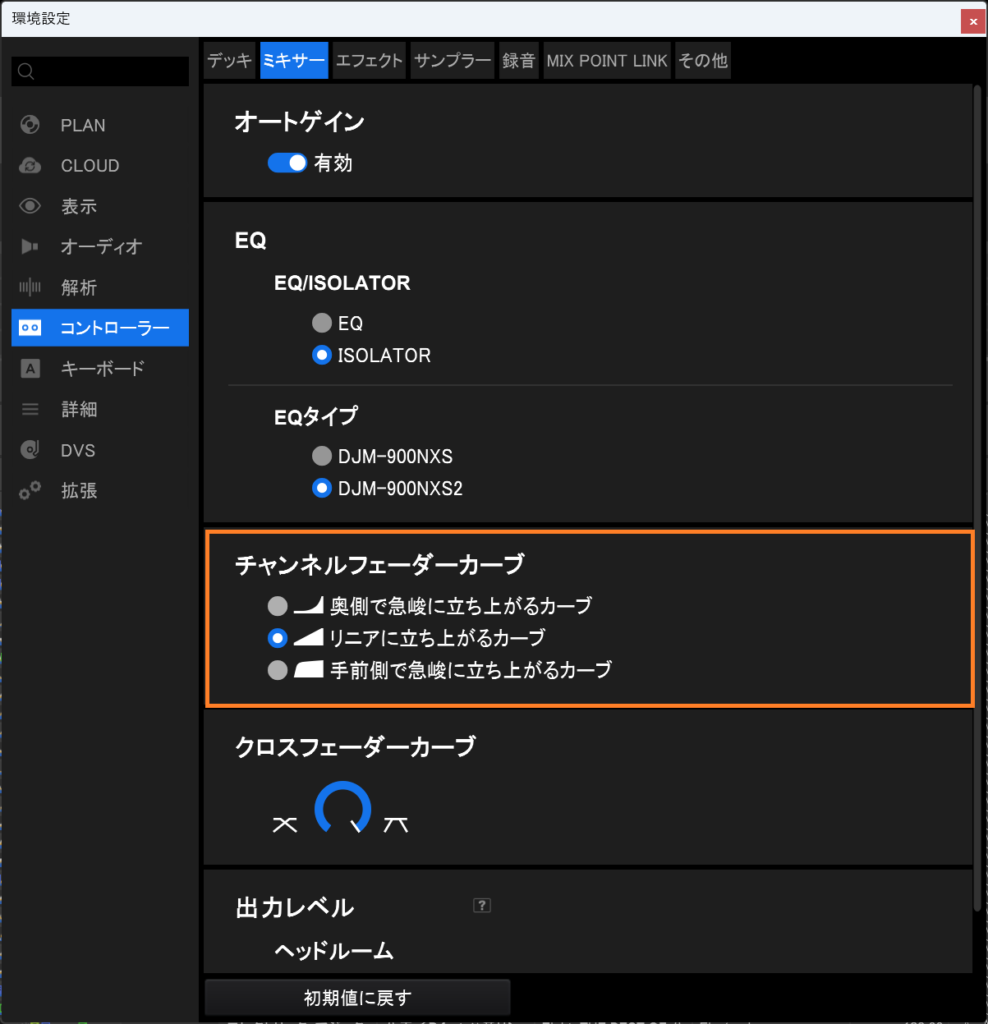The width and height of the screenshot is (988, 1024).
Task: Click the 出力レベル help question icon
Action: pos(482,906)
